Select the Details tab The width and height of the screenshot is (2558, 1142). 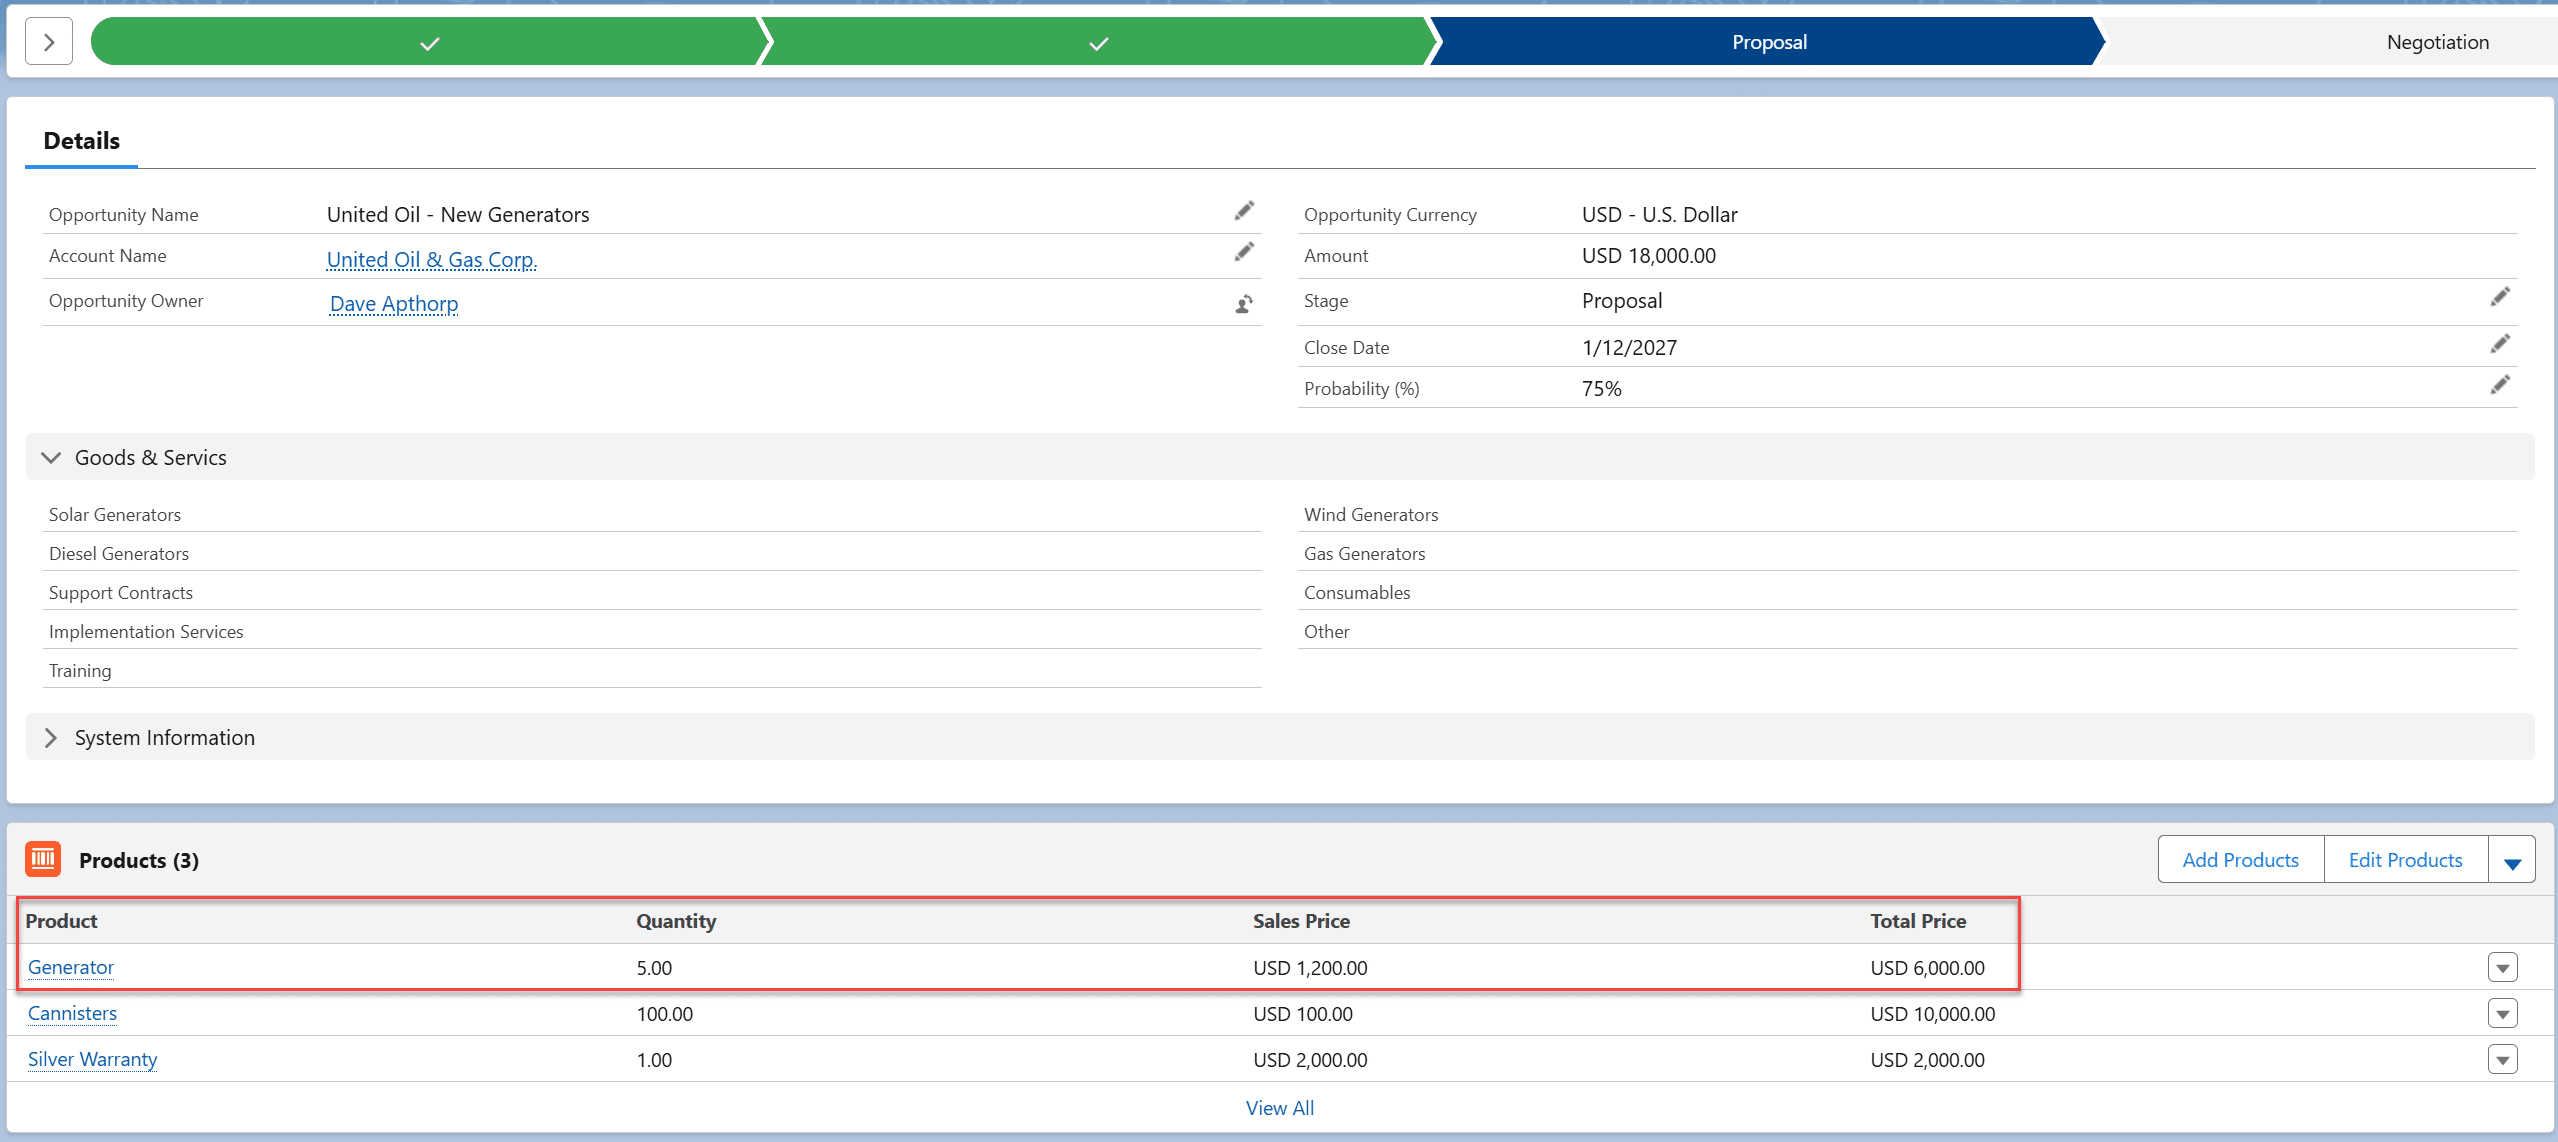click(x=82, y=141)
